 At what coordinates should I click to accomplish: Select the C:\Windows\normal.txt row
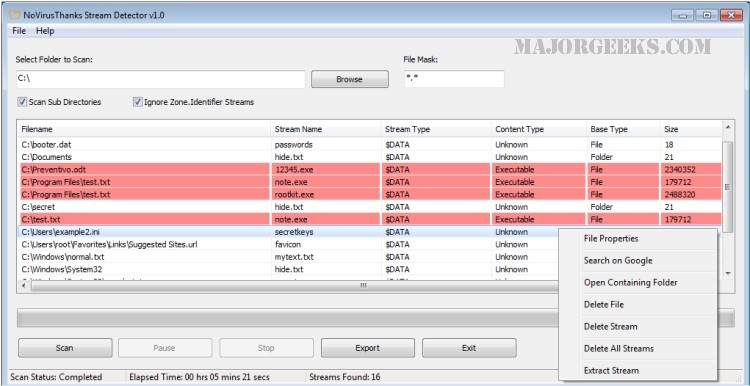[288, 257]
